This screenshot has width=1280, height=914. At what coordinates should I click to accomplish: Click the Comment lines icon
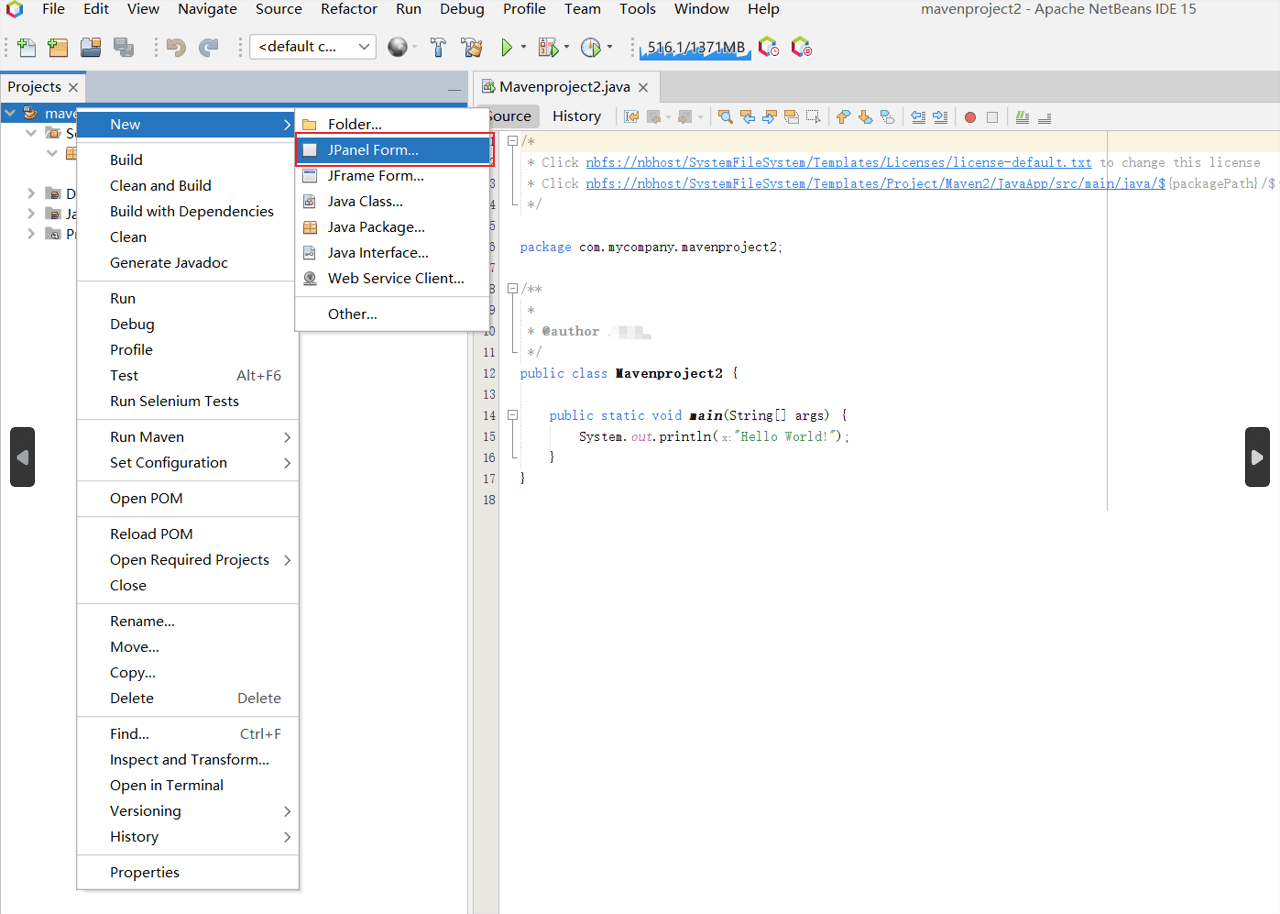pos(1022,117)
